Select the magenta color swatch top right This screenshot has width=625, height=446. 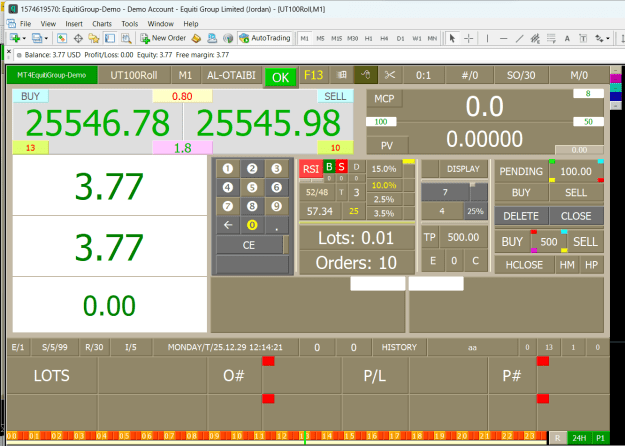pos(615,78)
